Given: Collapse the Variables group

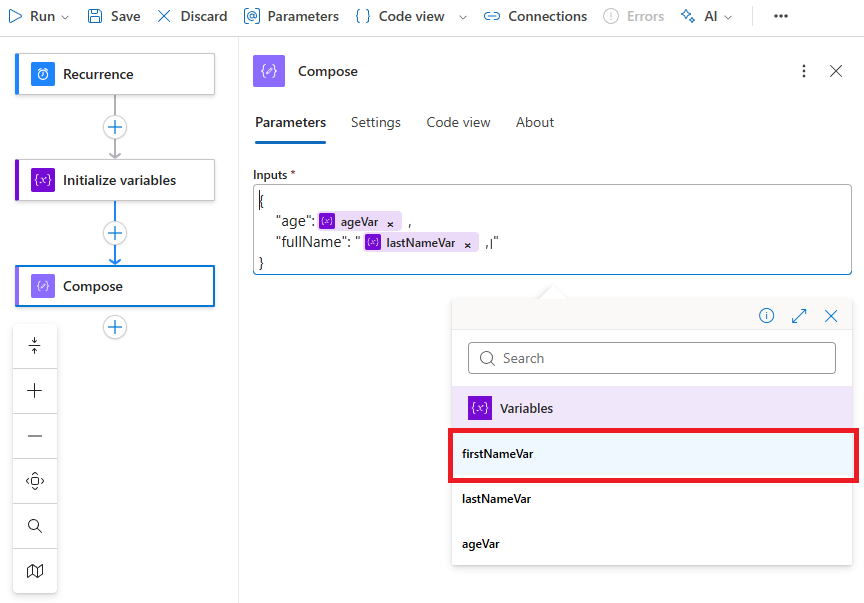Looking at the screenshot, I should click(652, 408).
